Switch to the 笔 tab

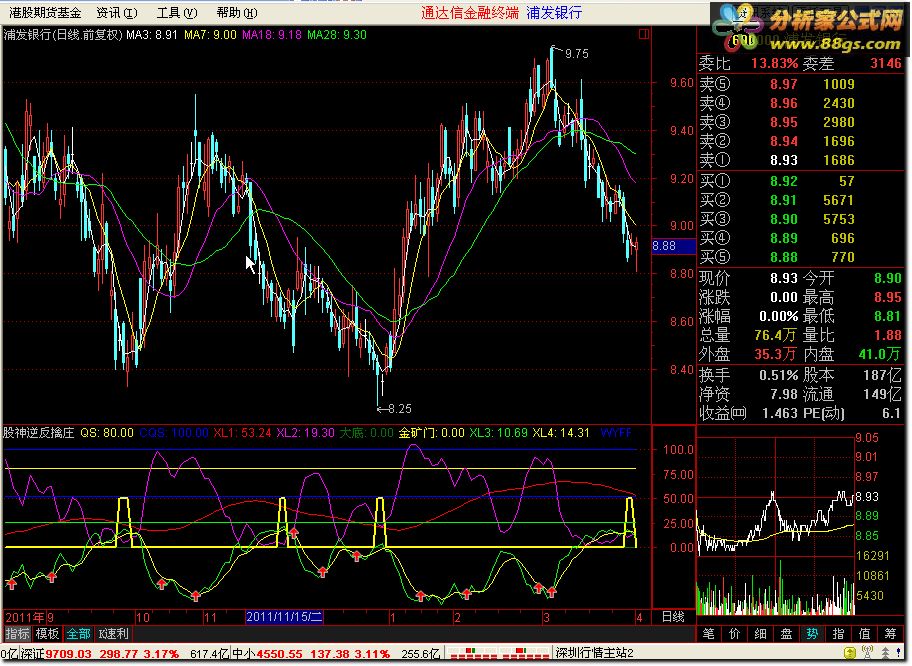point(708,633)
